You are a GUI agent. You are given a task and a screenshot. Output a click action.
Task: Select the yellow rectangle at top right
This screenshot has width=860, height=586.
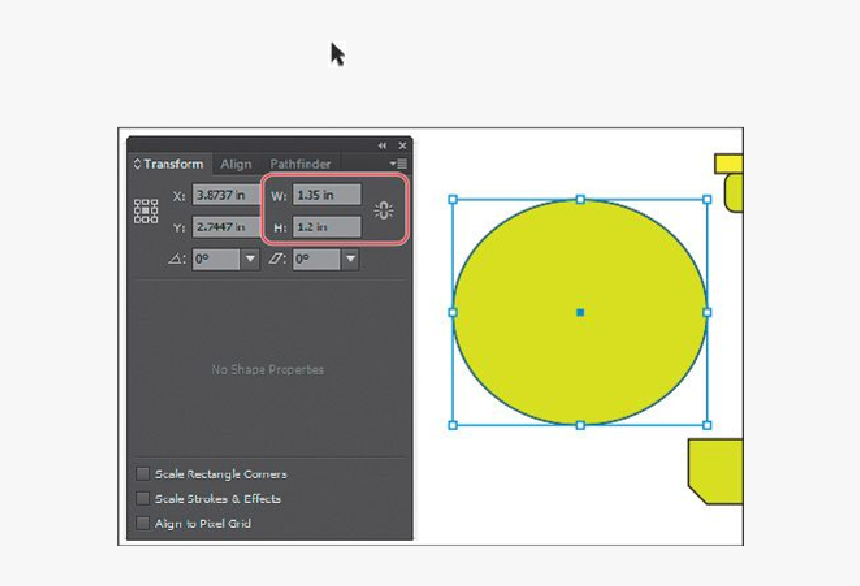(x=729, y=164)
